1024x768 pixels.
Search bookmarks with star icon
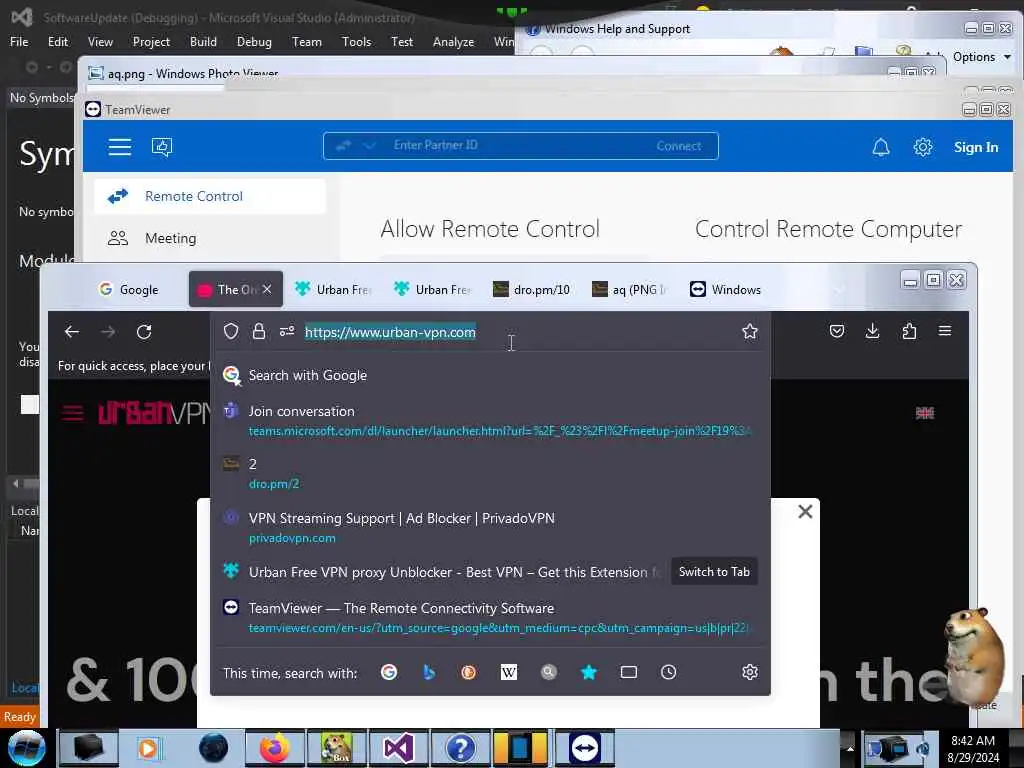point(588,672)
